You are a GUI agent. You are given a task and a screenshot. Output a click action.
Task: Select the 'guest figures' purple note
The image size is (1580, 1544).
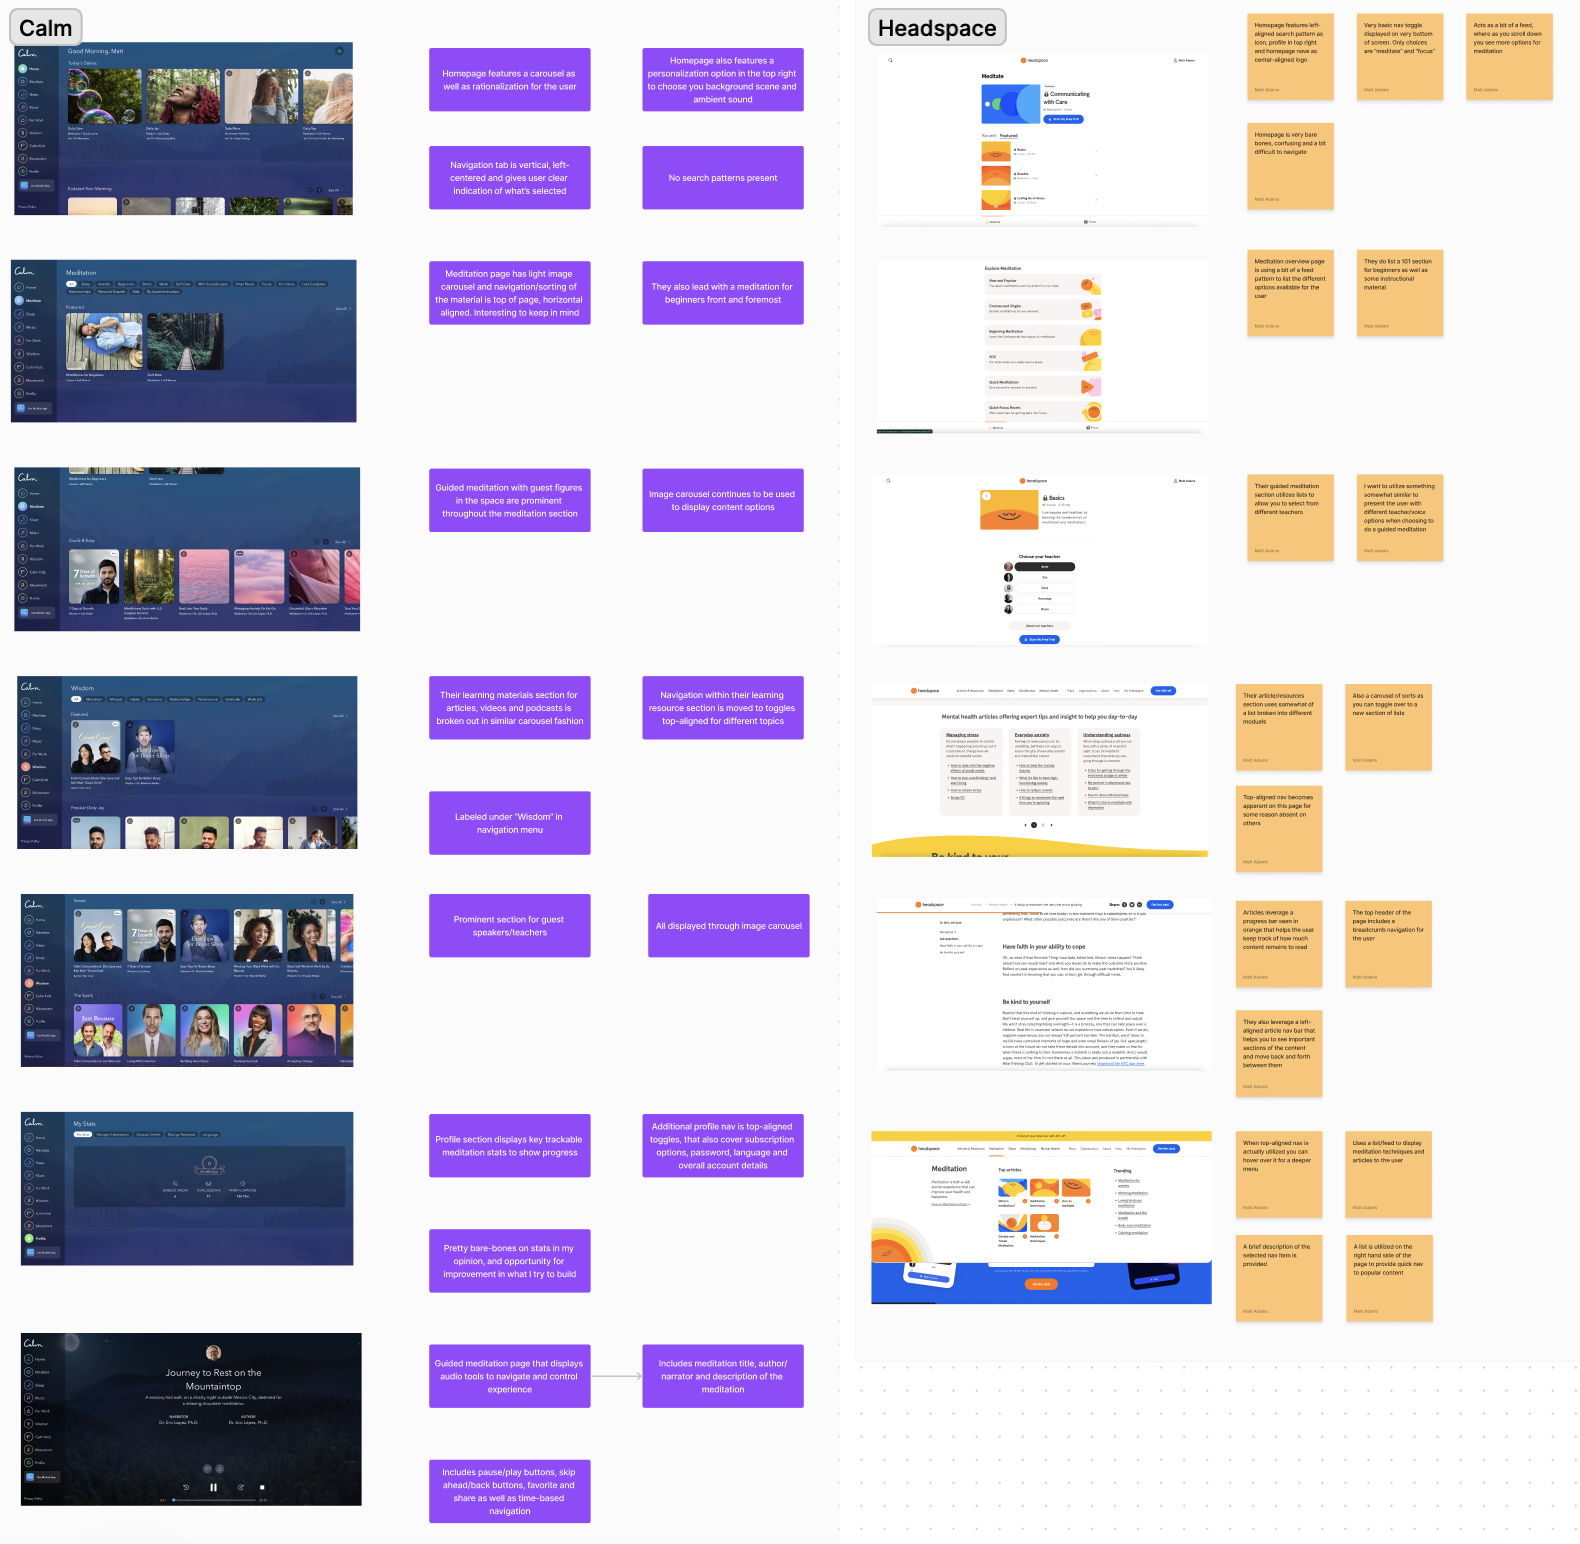(510, 500)
